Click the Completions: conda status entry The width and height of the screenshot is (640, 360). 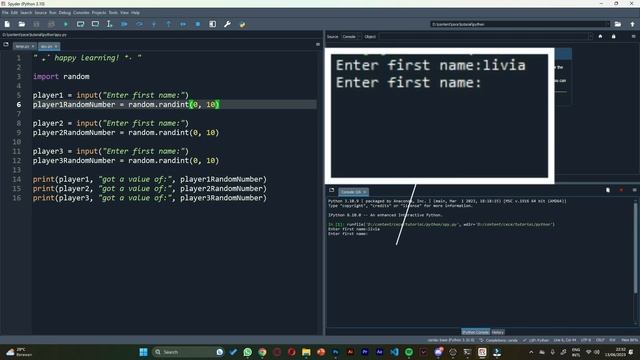(x=498, y=340)
